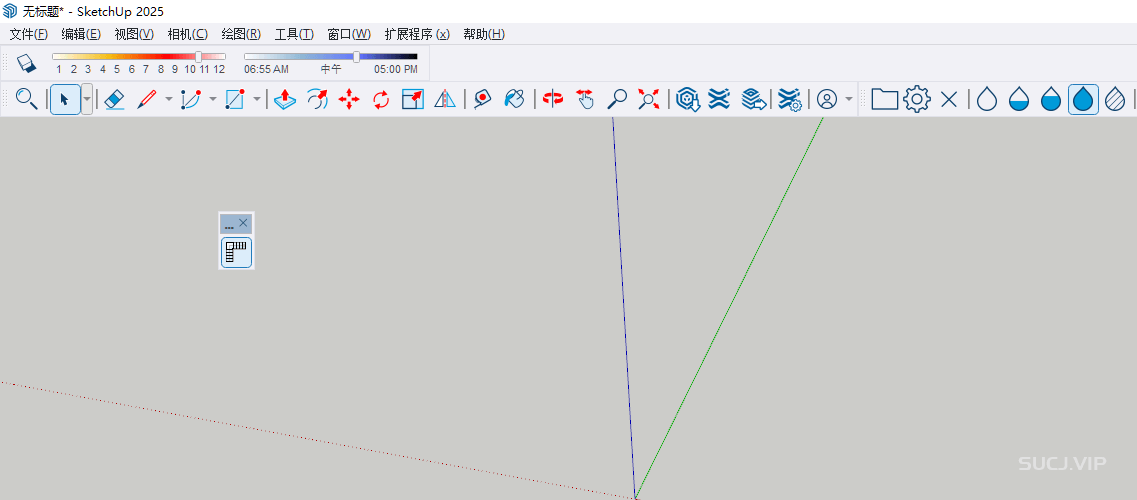Image resolution: width=1137 pixels, height=500 pixels.
Task: Activate the Push/Pull tool
Action: (285, 99)
